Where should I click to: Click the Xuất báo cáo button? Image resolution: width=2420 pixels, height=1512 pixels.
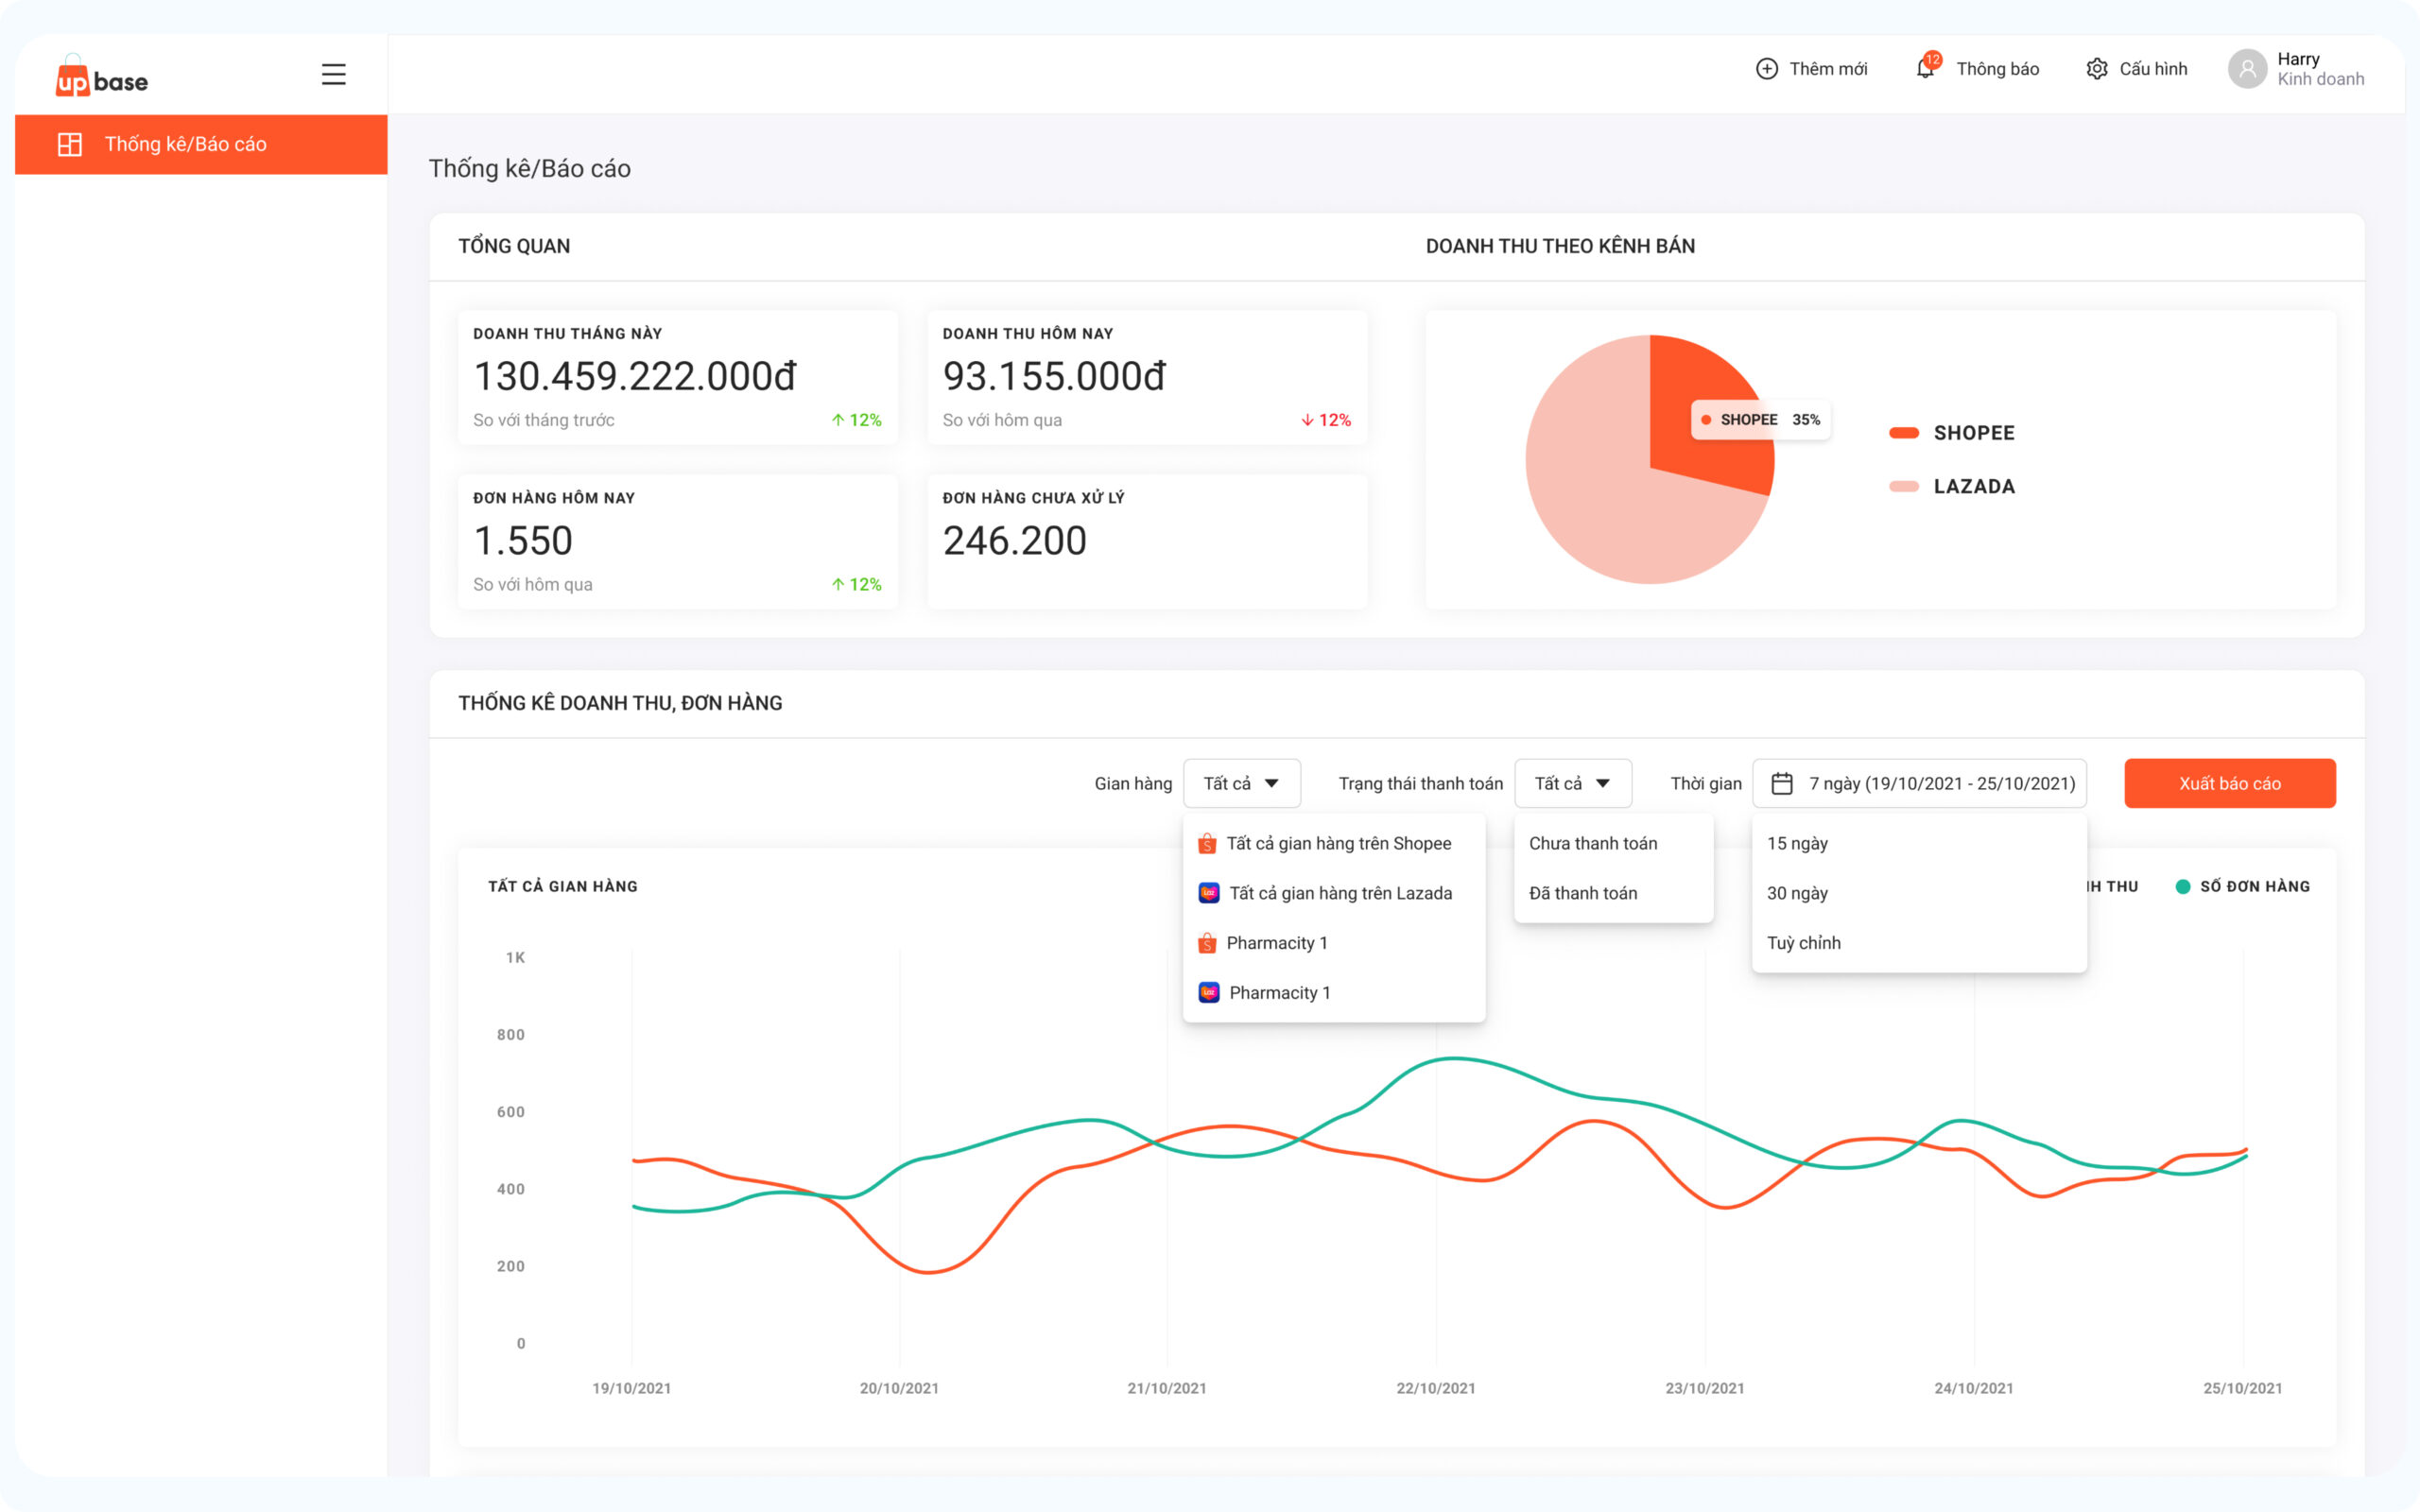click(x=2229, y=784)
